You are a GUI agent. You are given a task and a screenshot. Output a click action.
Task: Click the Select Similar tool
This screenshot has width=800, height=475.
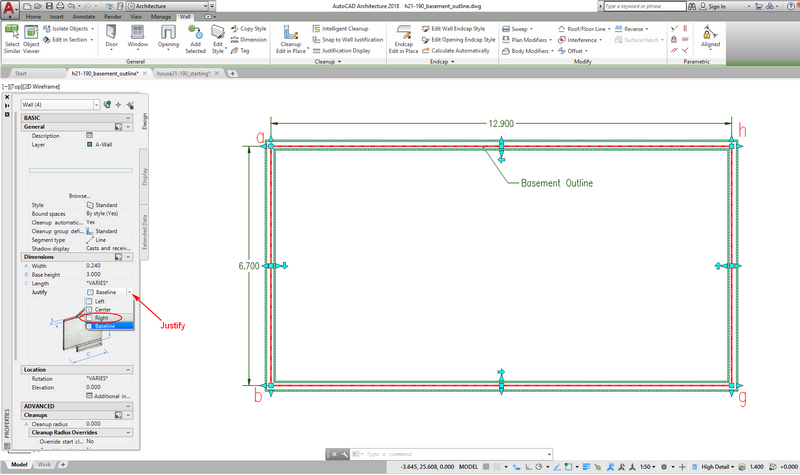(12, 39)
